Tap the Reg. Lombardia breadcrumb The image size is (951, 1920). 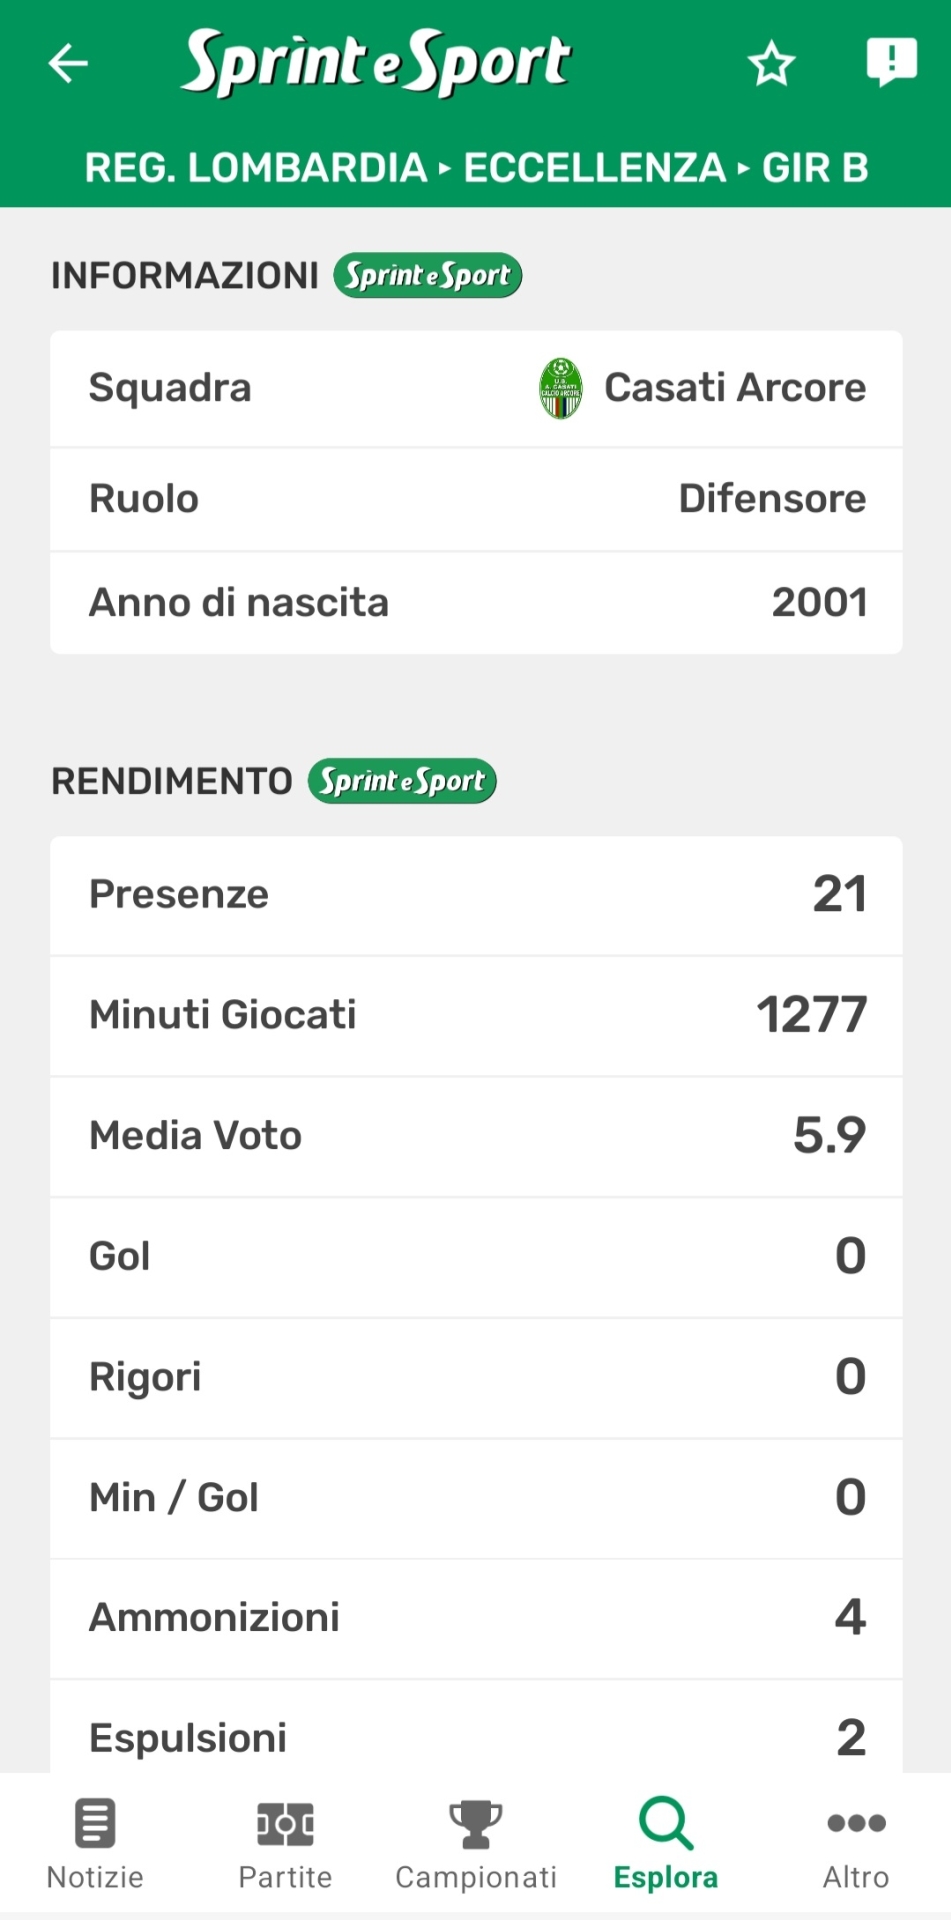click(x=256, y=168)
